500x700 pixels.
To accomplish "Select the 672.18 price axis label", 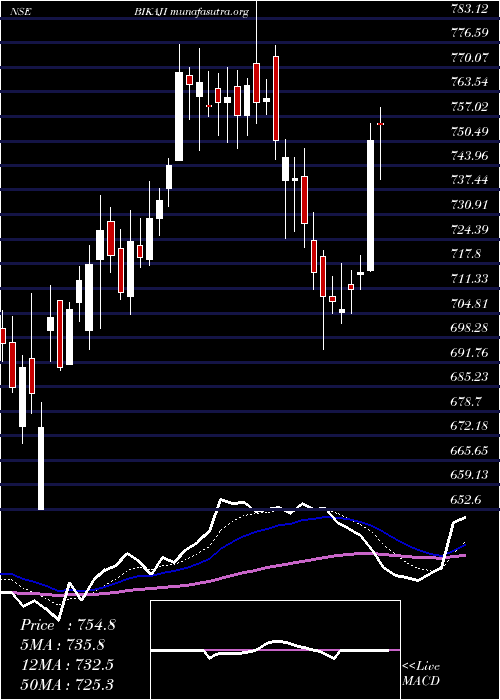I will pyautogui.click(x=468, y=426).
